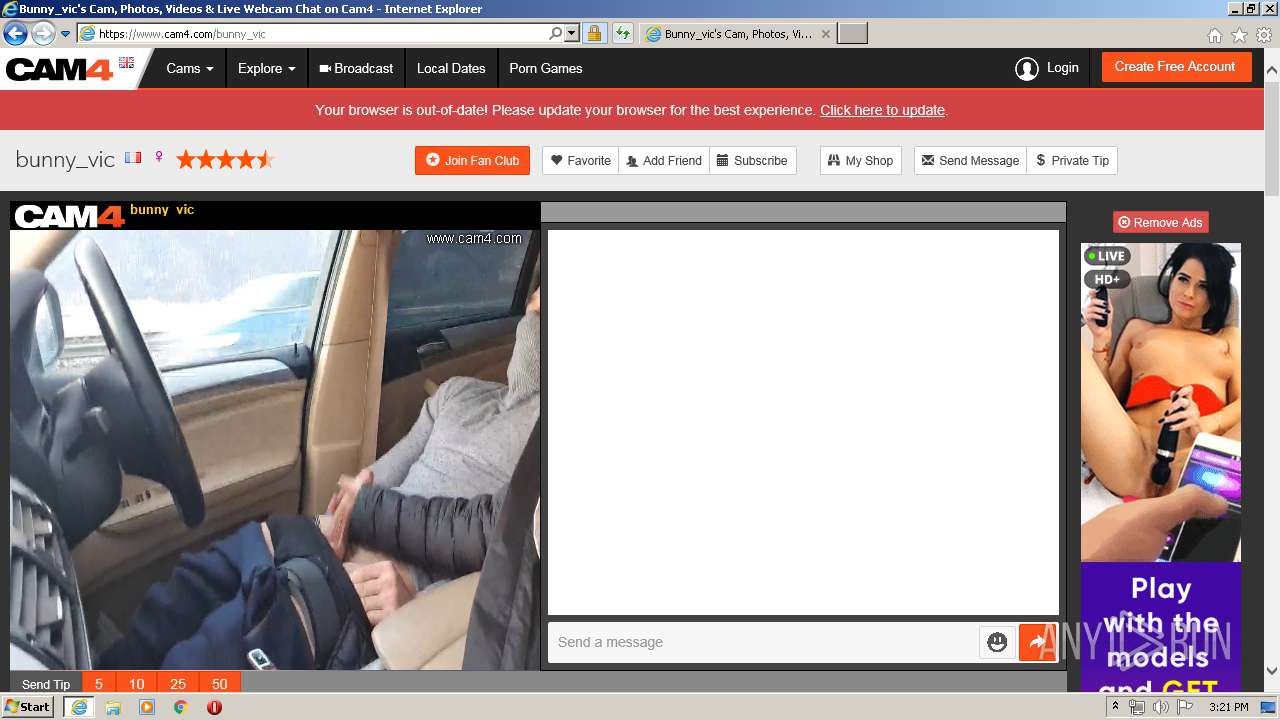The height and width of the screenshot is (720, 1280).
Task: Open the Cams dropdown menu
Action: (190, 69)
